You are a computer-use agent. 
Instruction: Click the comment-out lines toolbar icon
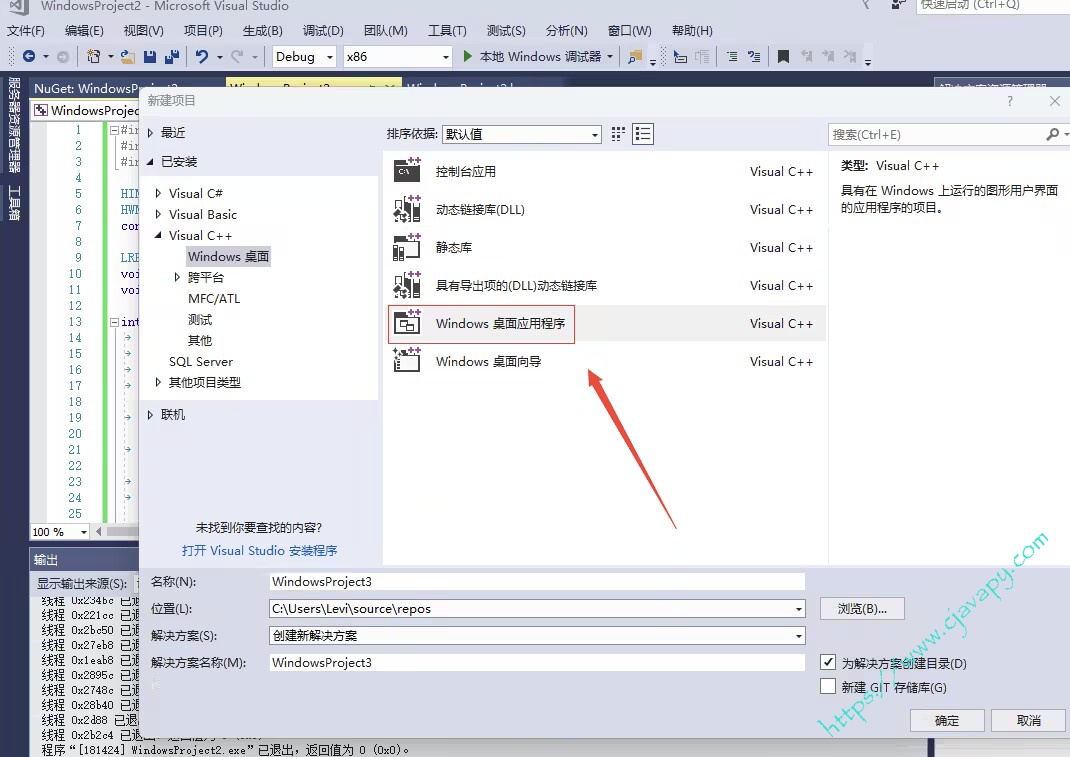732,57
